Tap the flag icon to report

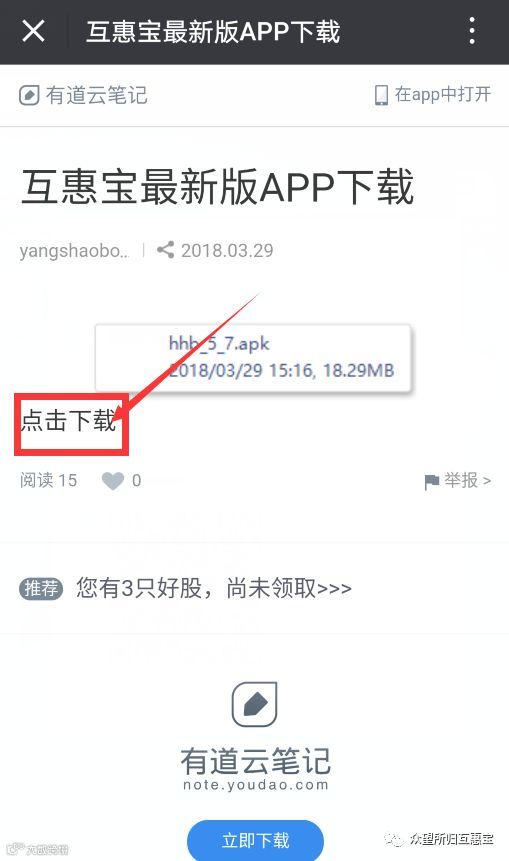(x=432, y=482)
